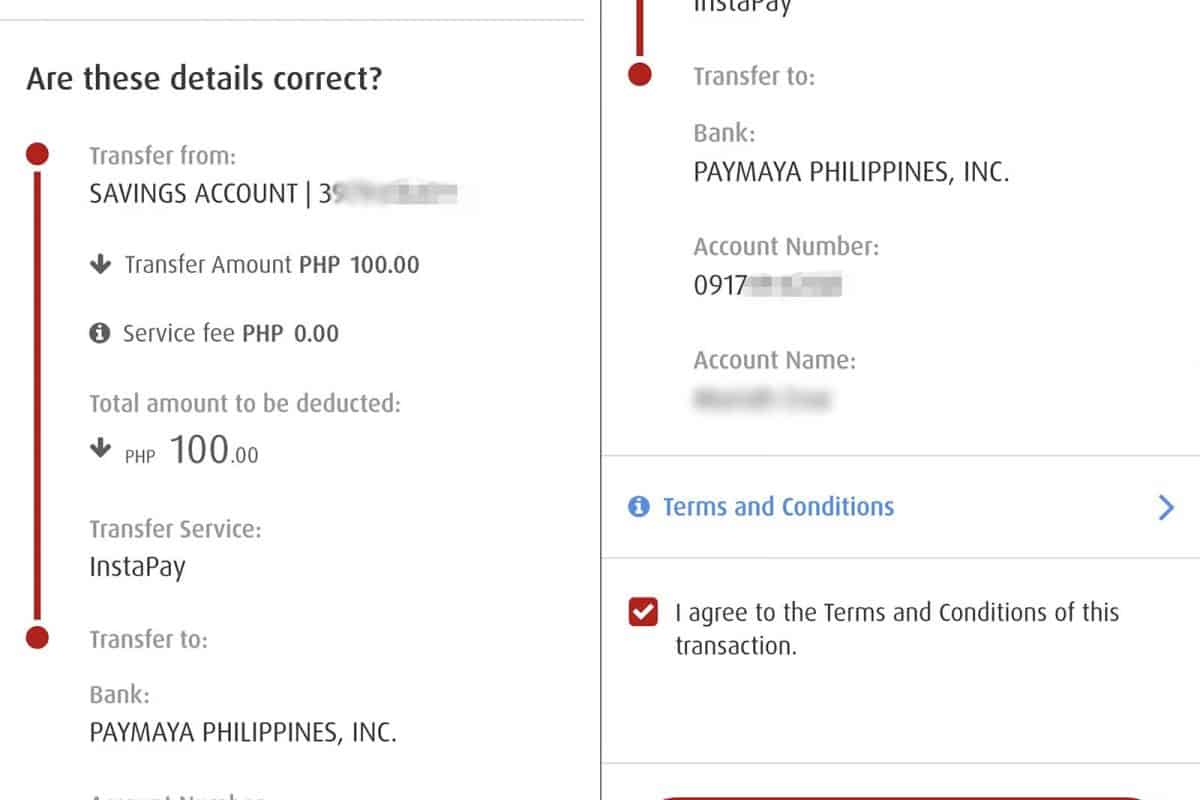1200x800 pixels.
Task: Click the 0917 account number field
Action: (767, 286)
